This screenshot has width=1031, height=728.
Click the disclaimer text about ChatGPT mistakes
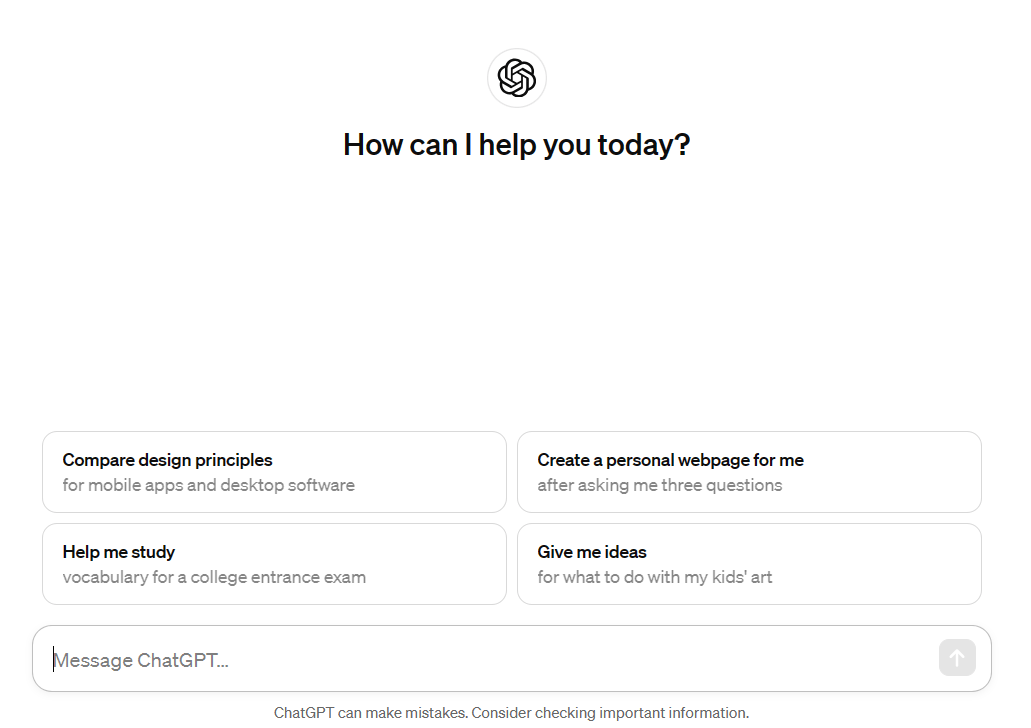click(511, 713)
